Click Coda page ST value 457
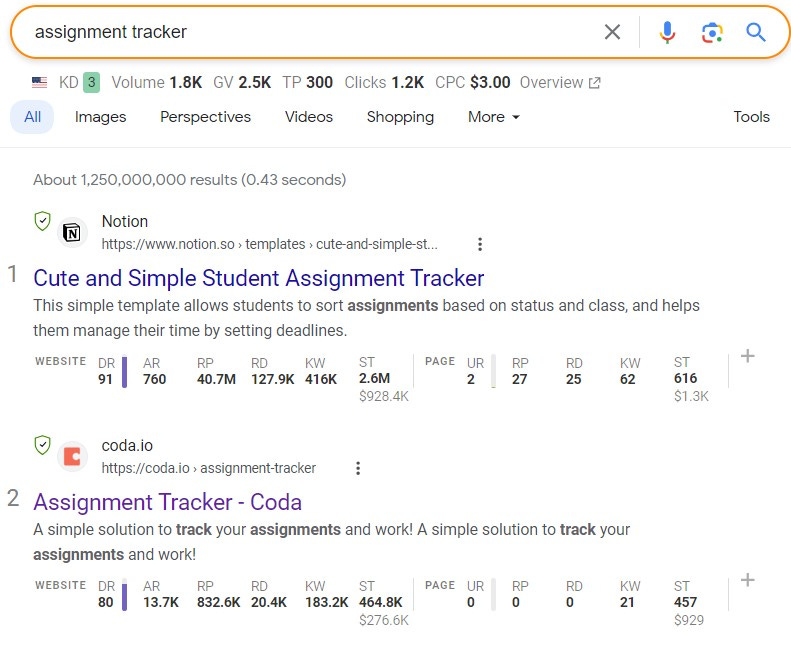Screen dimensions: 791x656 coord(685,602)
